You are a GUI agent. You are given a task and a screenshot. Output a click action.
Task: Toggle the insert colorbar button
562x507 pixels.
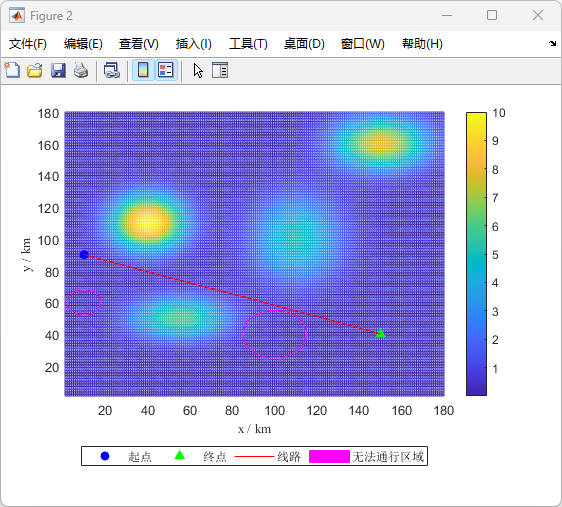(x=143, y=70)
